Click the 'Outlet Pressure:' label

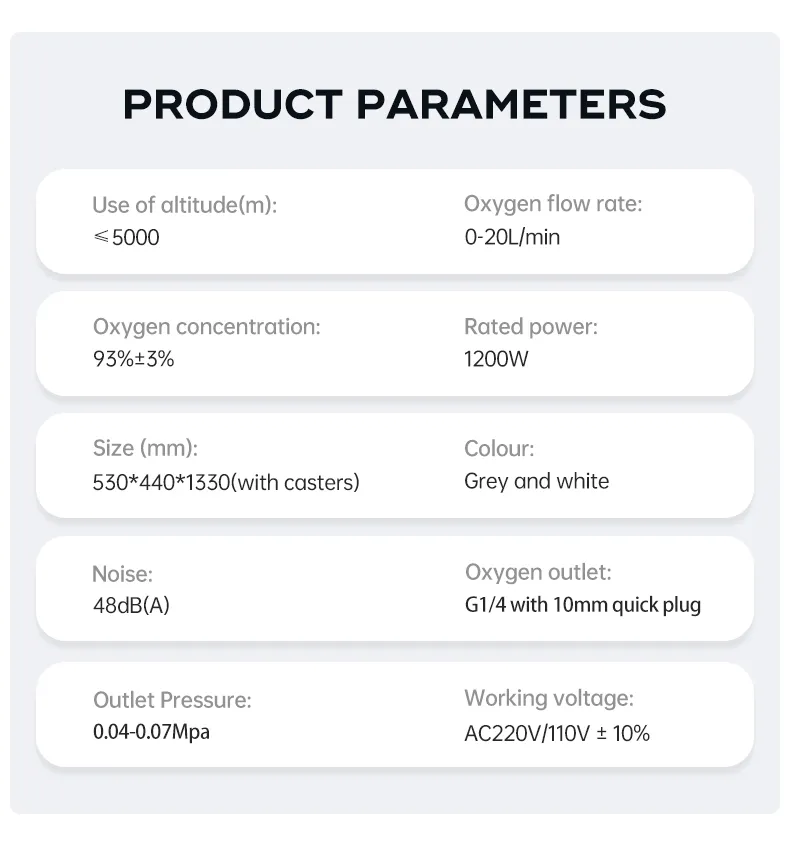click(x=172, y=700)
